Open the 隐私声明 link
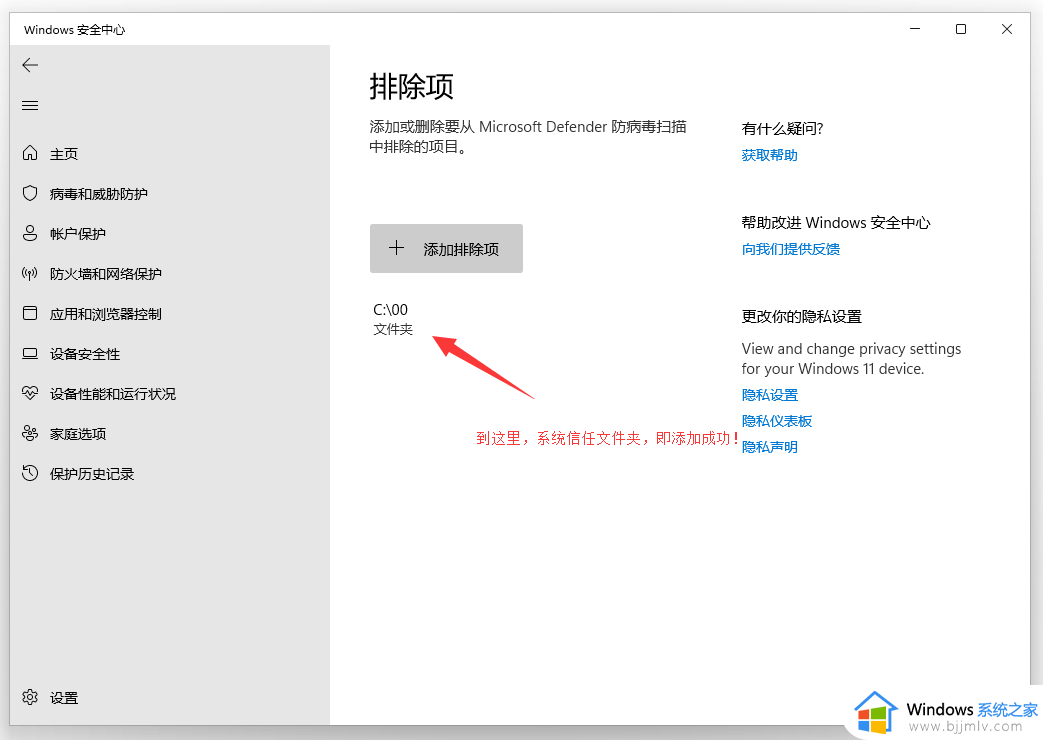Image resolution: width=1043 pixels, height=740 pixels. [770, 447]
